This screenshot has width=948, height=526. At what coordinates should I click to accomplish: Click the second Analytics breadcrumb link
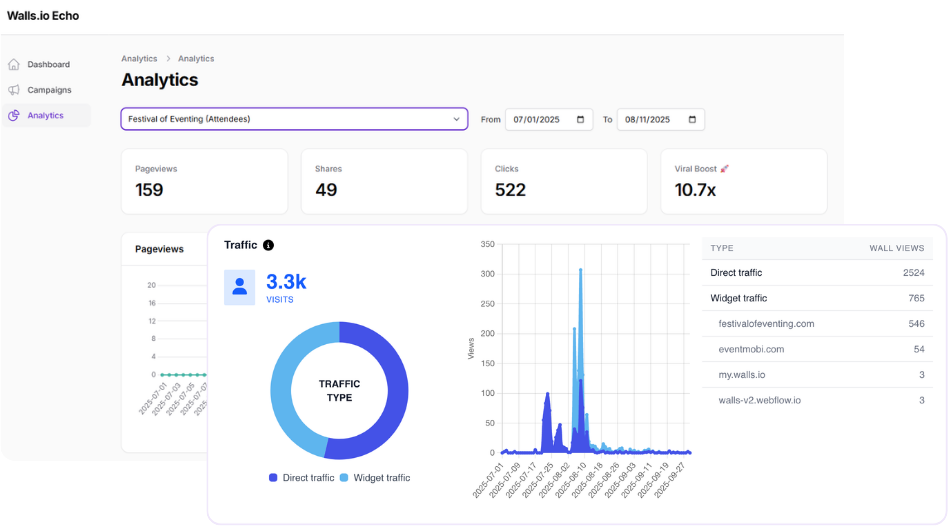pos(196,59)
